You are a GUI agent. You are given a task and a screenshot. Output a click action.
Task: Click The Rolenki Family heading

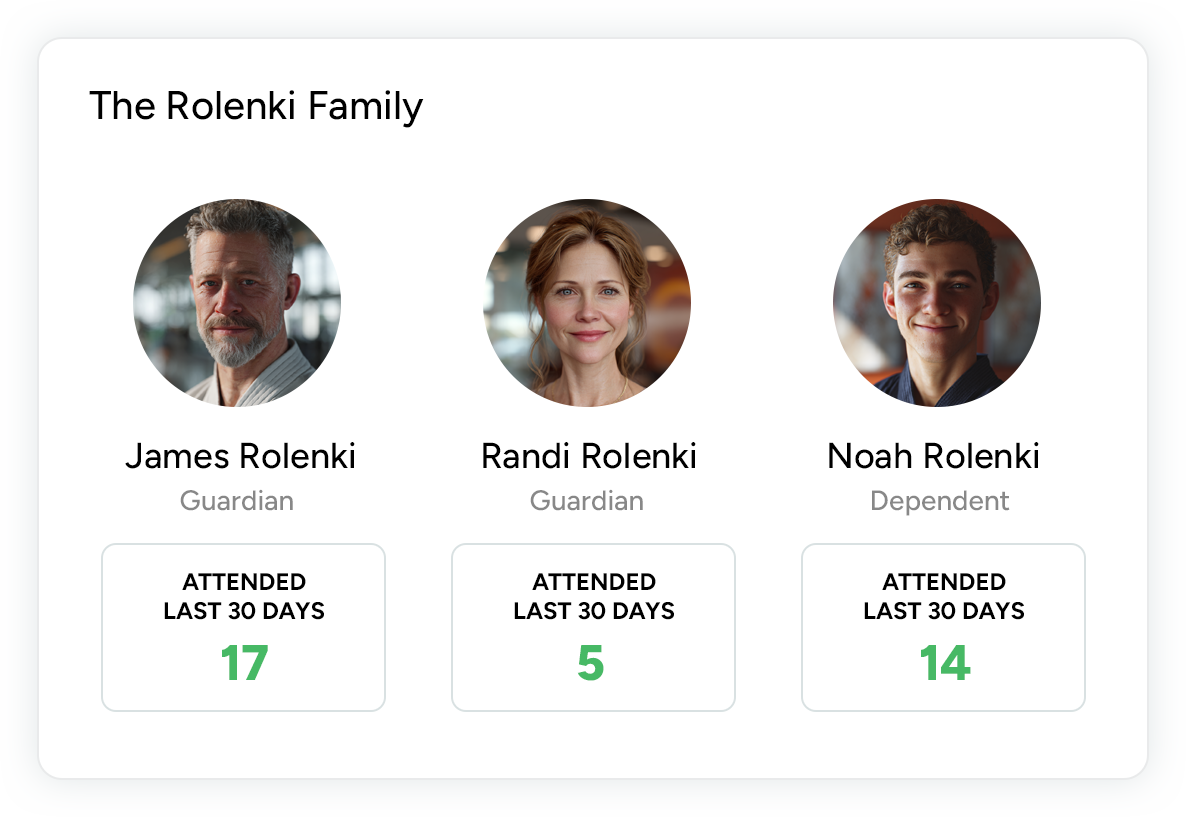pyautogui.click(x=256, y=106)
